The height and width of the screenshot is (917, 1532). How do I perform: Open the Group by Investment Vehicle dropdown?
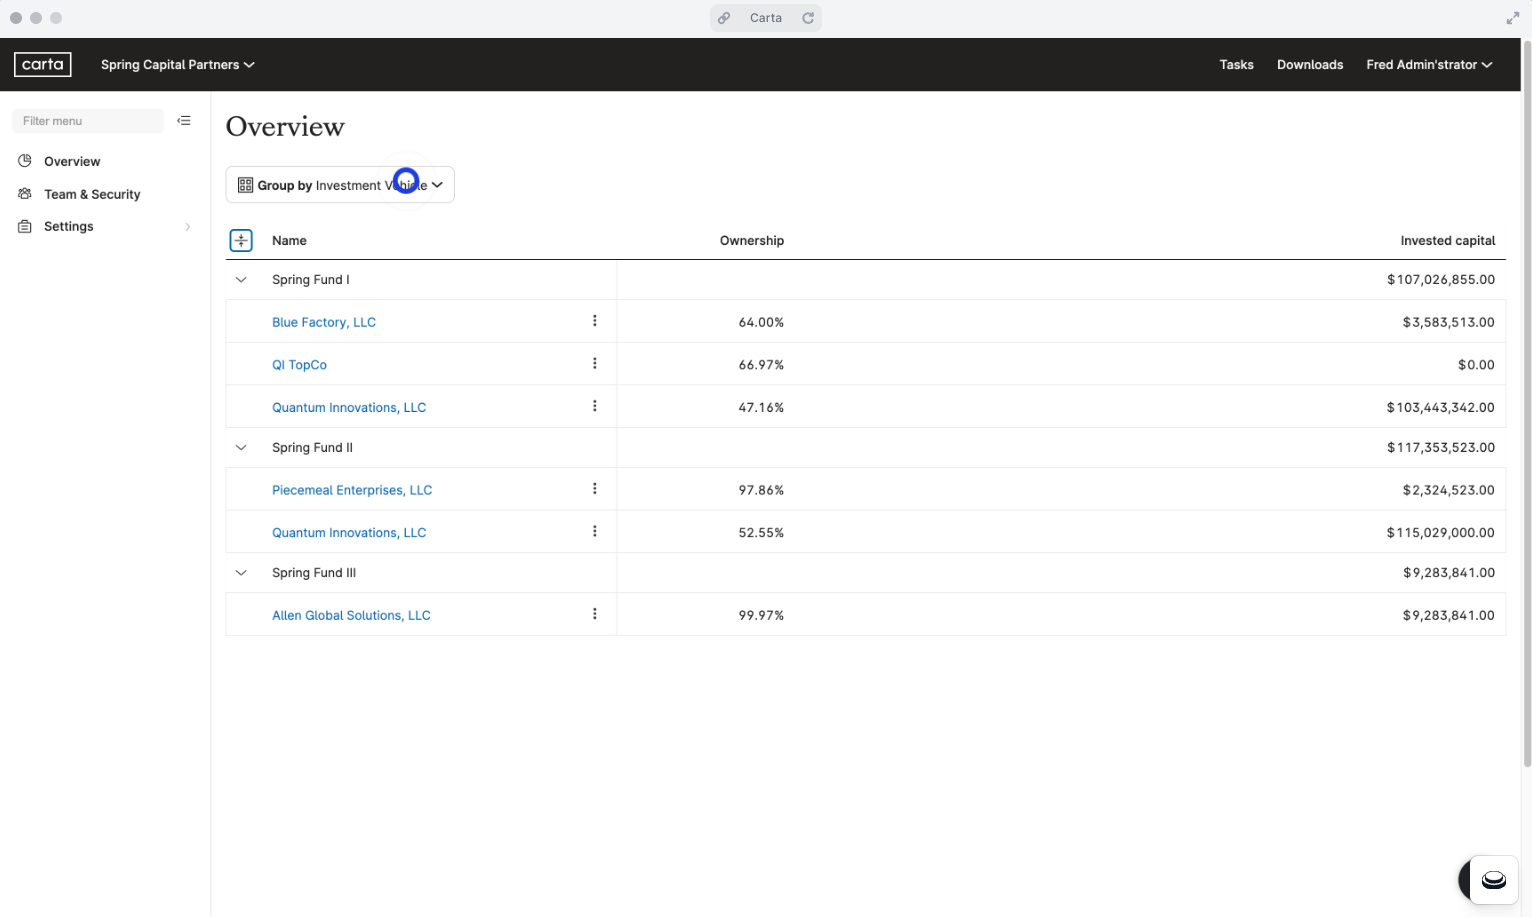click(340, 185)
